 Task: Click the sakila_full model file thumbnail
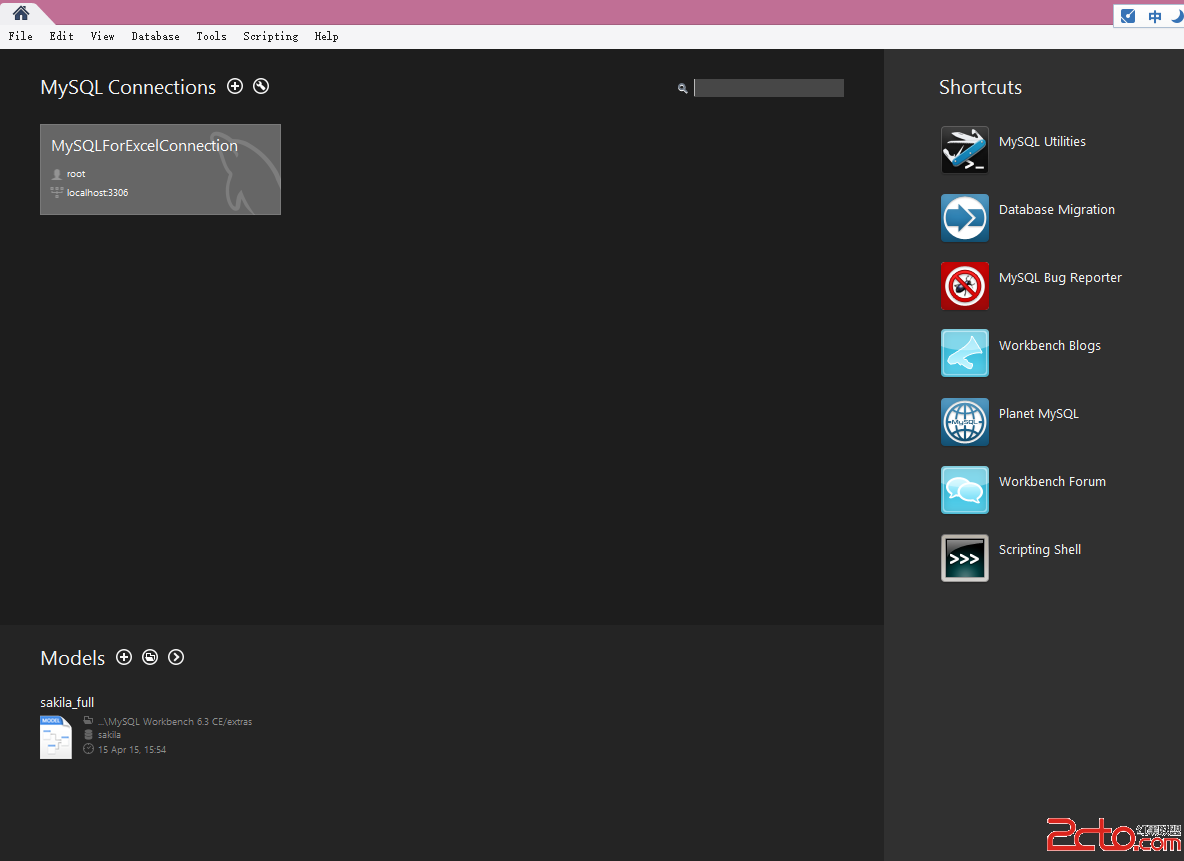(x=56, y=737)
